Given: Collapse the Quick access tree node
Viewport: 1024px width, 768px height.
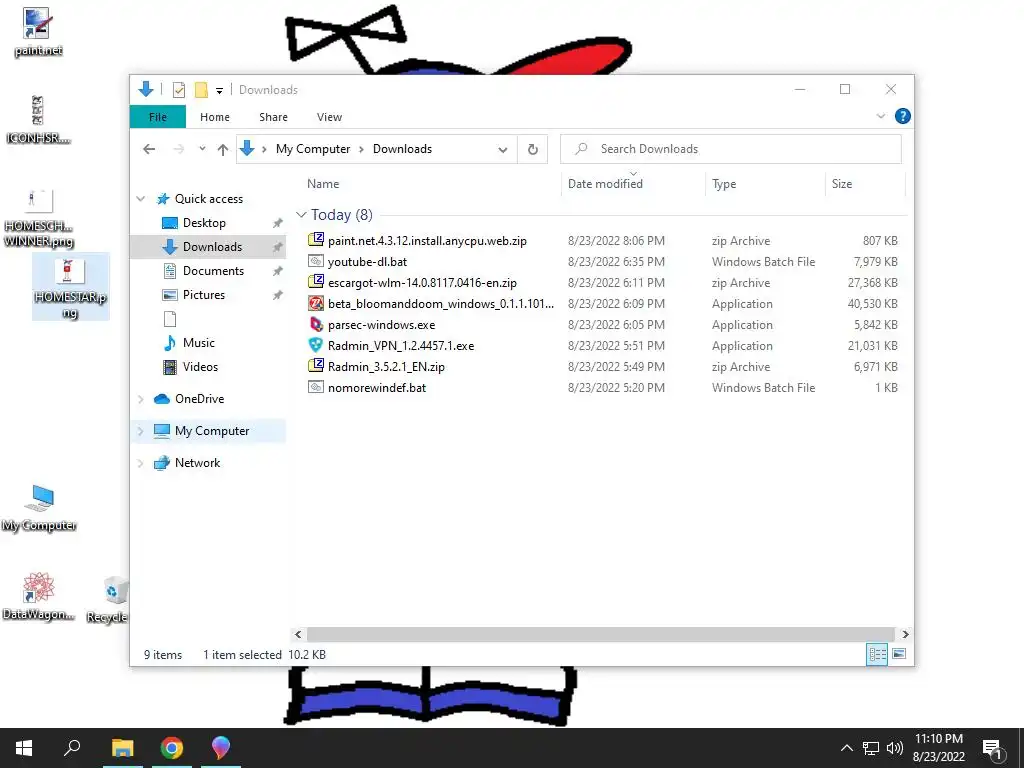Looking at the screenshot, I should (x=140, y=199).
